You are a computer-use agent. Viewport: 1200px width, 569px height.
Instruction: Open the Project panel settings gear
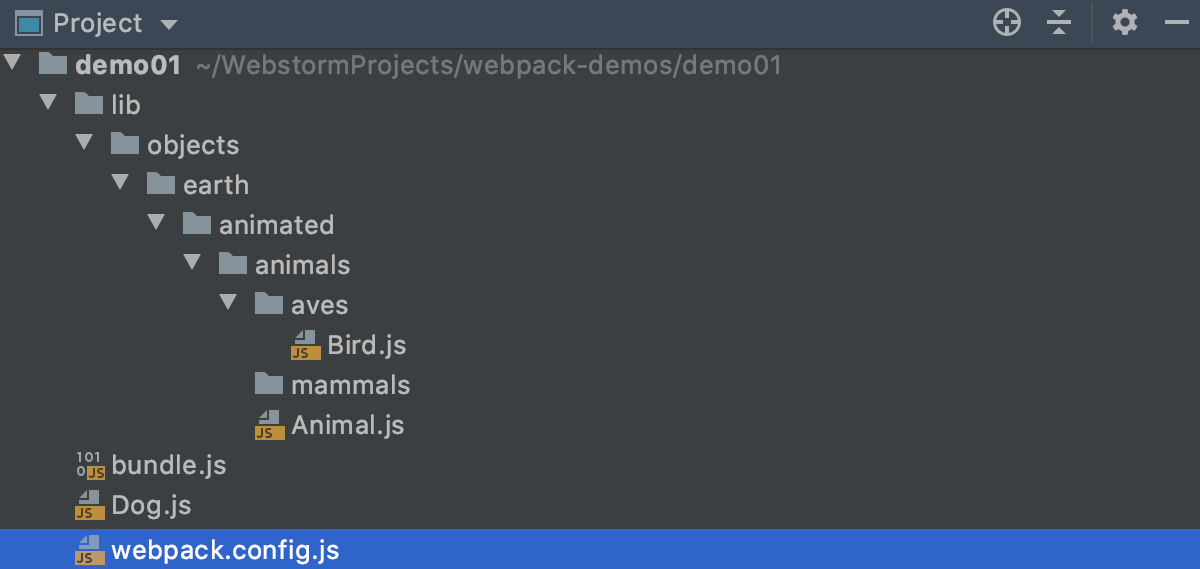tap(1125, 23)
